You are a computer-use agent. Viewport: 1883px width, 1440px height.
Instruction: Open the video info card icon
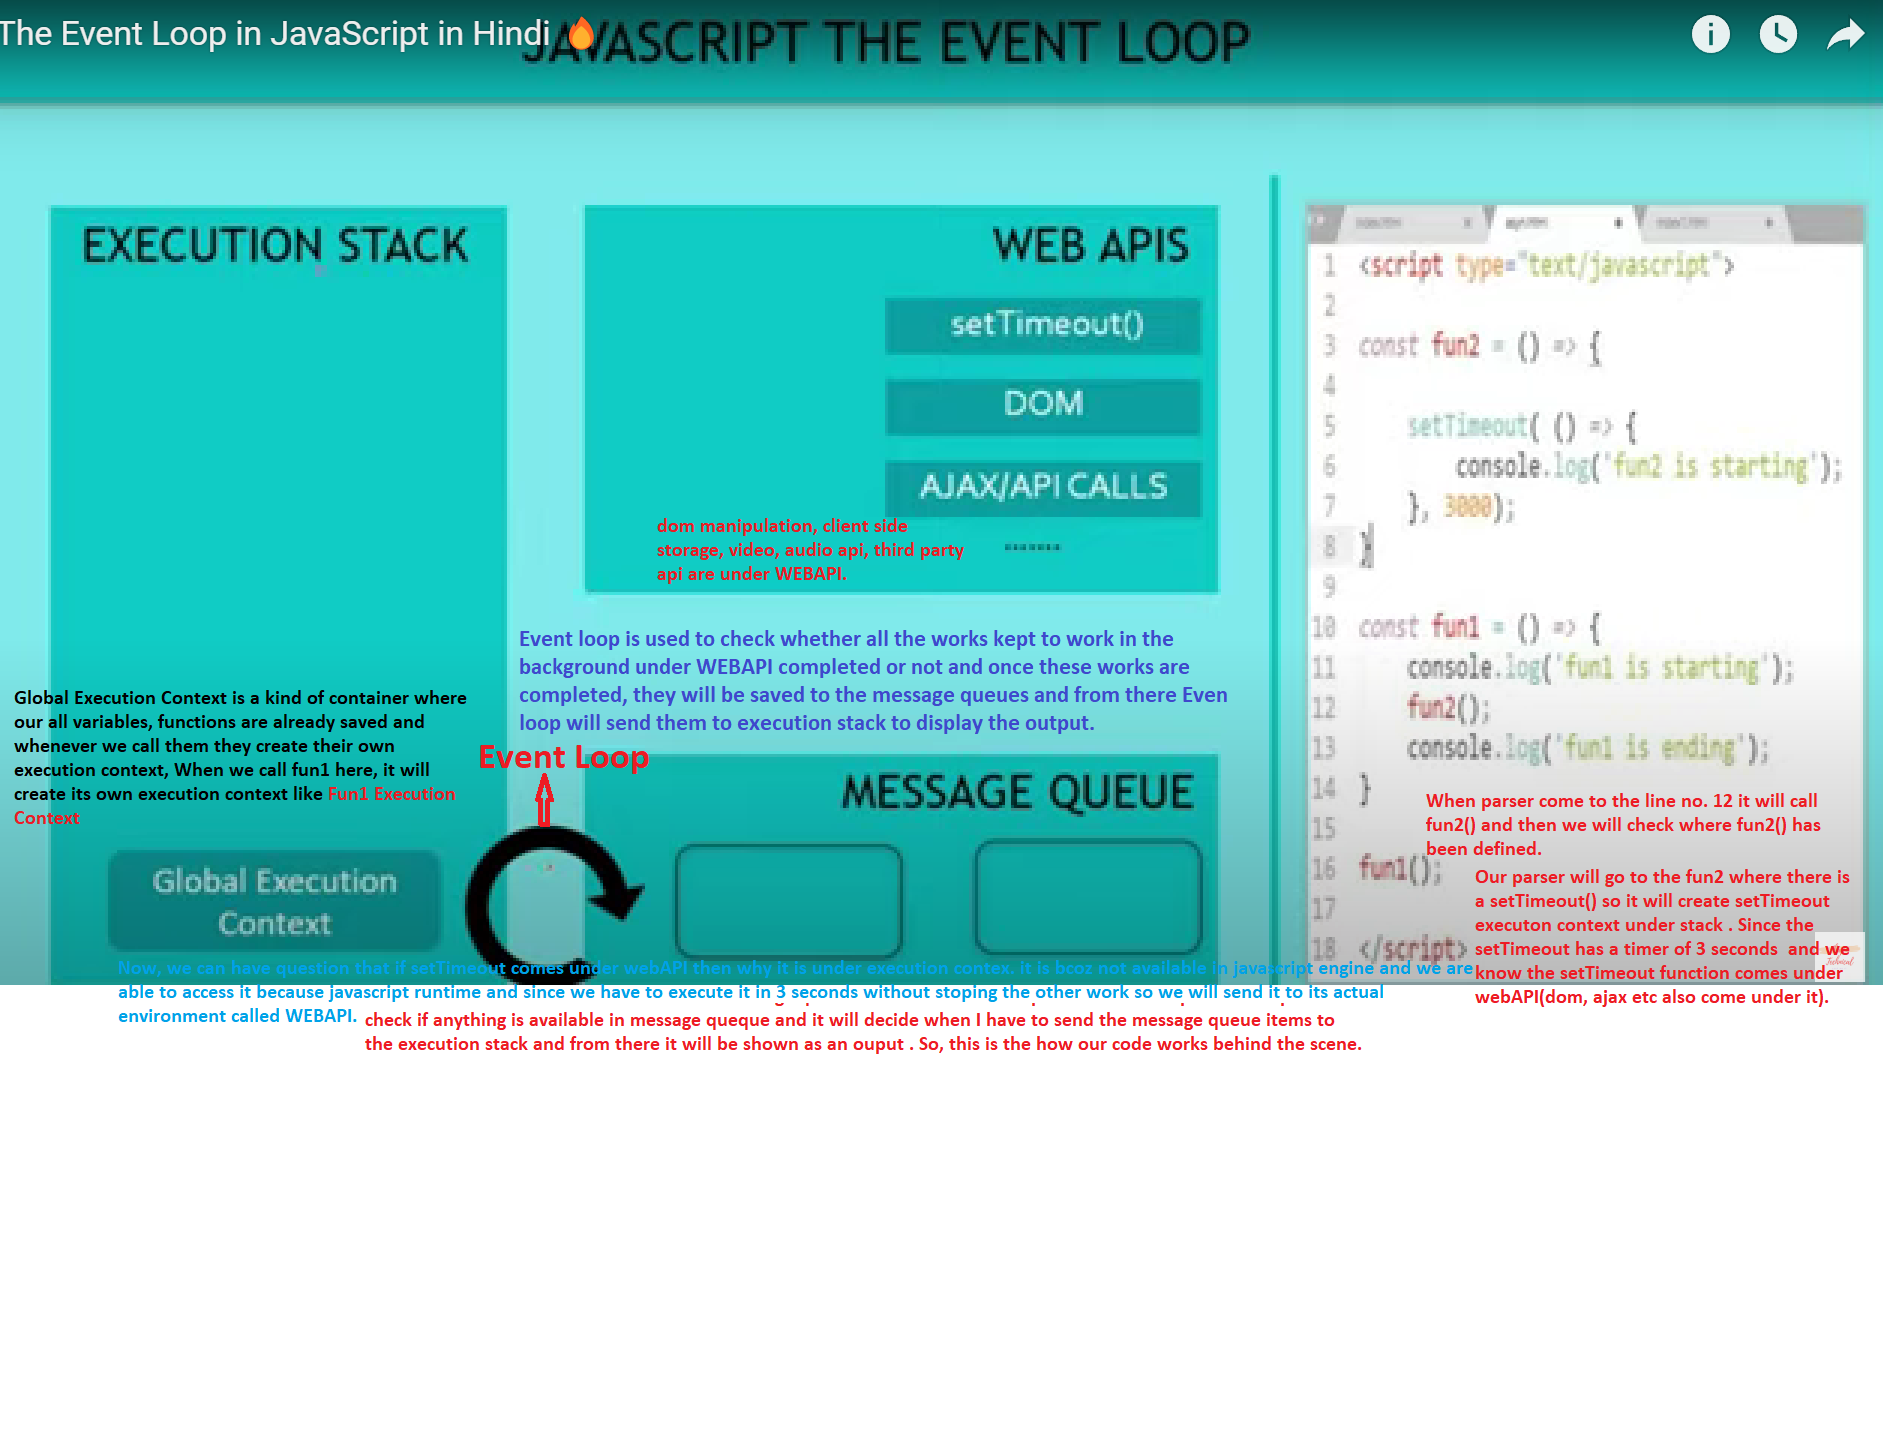point(1710,35)
